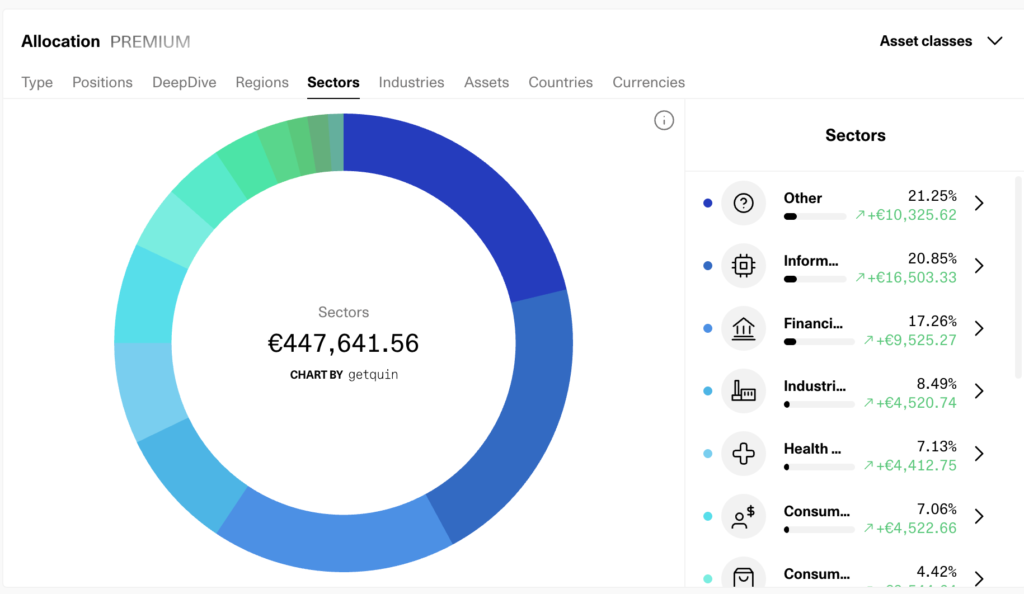Screen dimensions: 1024x594
Task: Expand the Other sector row chevron
Action: click(979, 203)
